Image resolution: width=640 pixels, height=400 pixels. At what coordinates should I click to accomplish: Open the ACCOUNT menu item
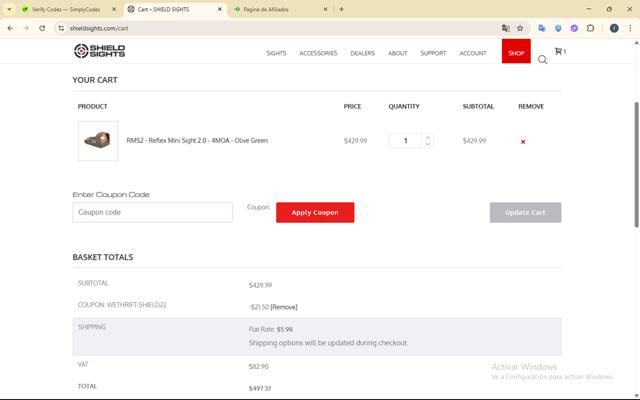473,53
